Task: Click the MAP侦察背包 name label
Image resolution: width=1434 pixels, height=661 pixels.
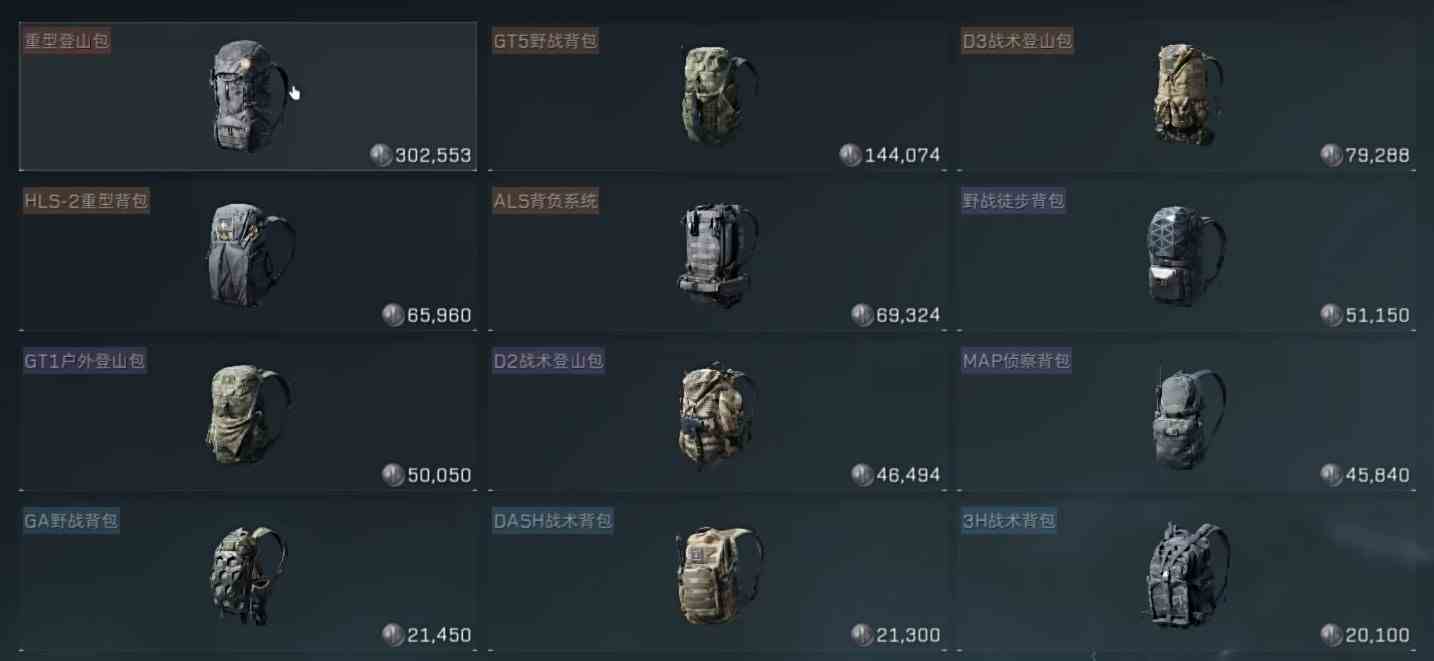Action: tap(1016, 361)
